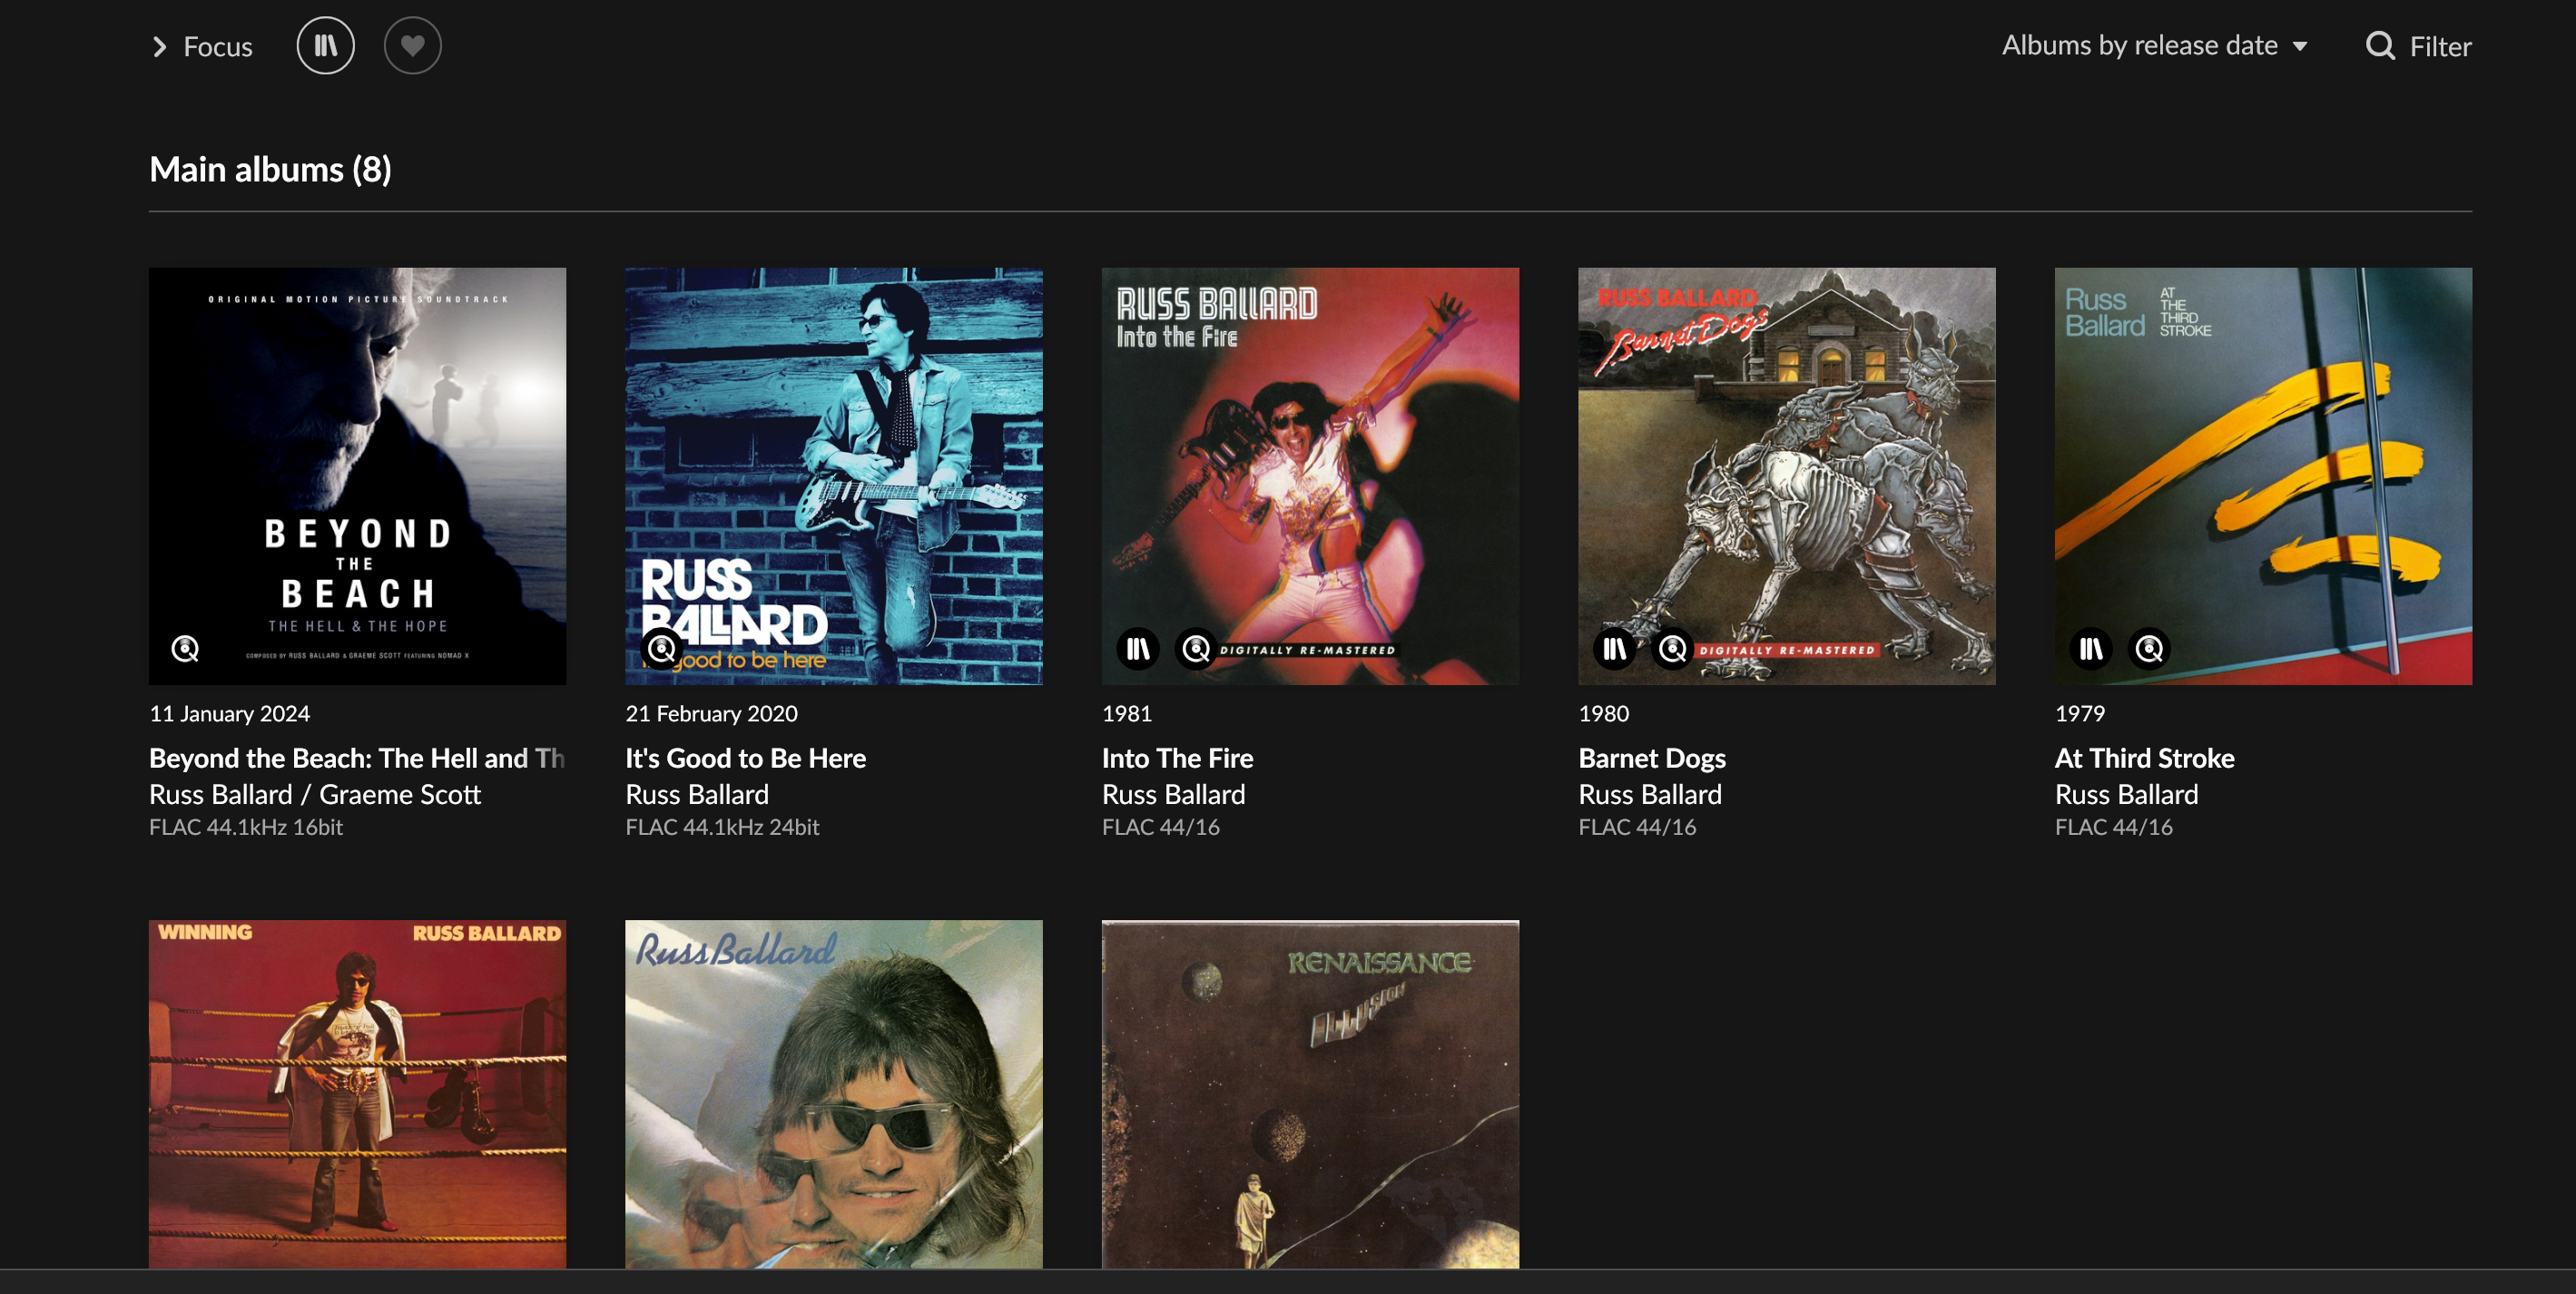The width and height of the screenshot is (2576, 1294).
Task: Click Qobuz icon on Into The Fire cover
Action: (1196, 649)
